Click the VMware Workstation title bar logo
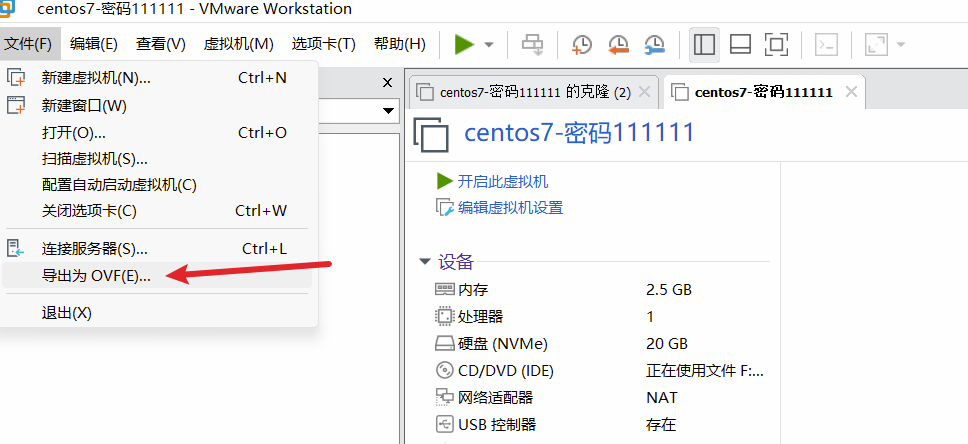Image resolution: width=968 pixels, height=444 pixels. point(7,9)
